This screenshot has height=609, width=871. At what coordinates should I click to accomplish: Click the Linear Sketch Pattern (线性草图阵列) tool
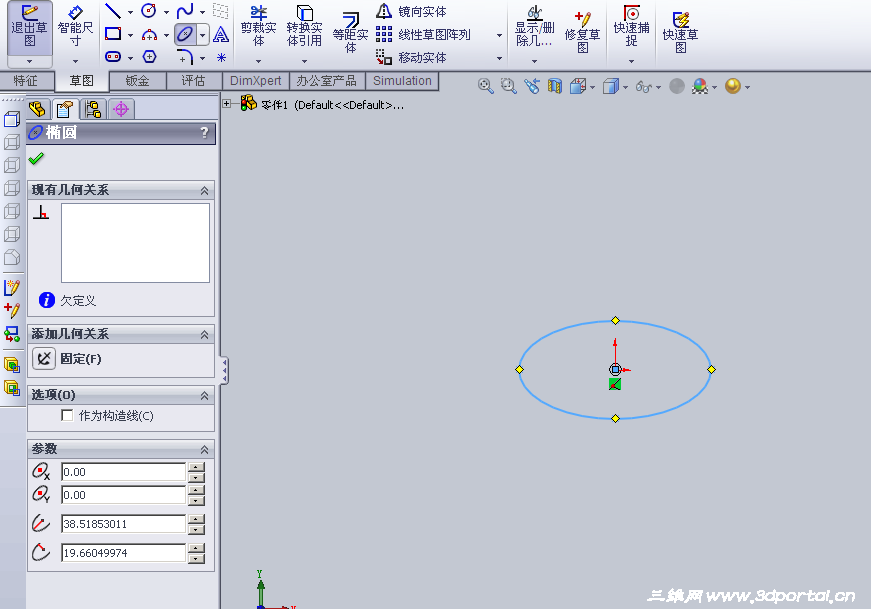click(x=423, y=34)
